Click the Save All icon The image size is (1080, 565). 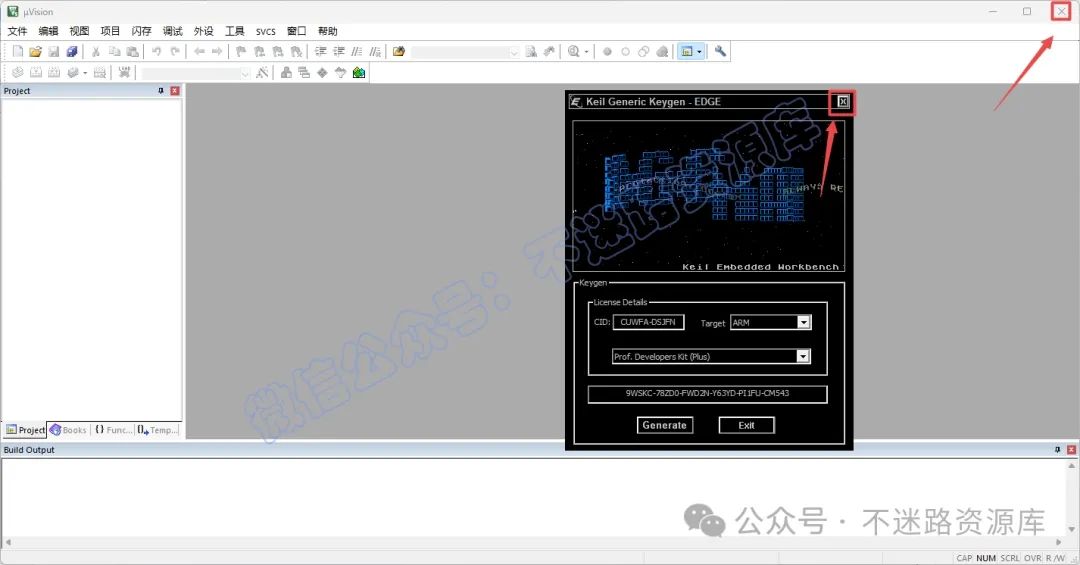tap(72, 51)
